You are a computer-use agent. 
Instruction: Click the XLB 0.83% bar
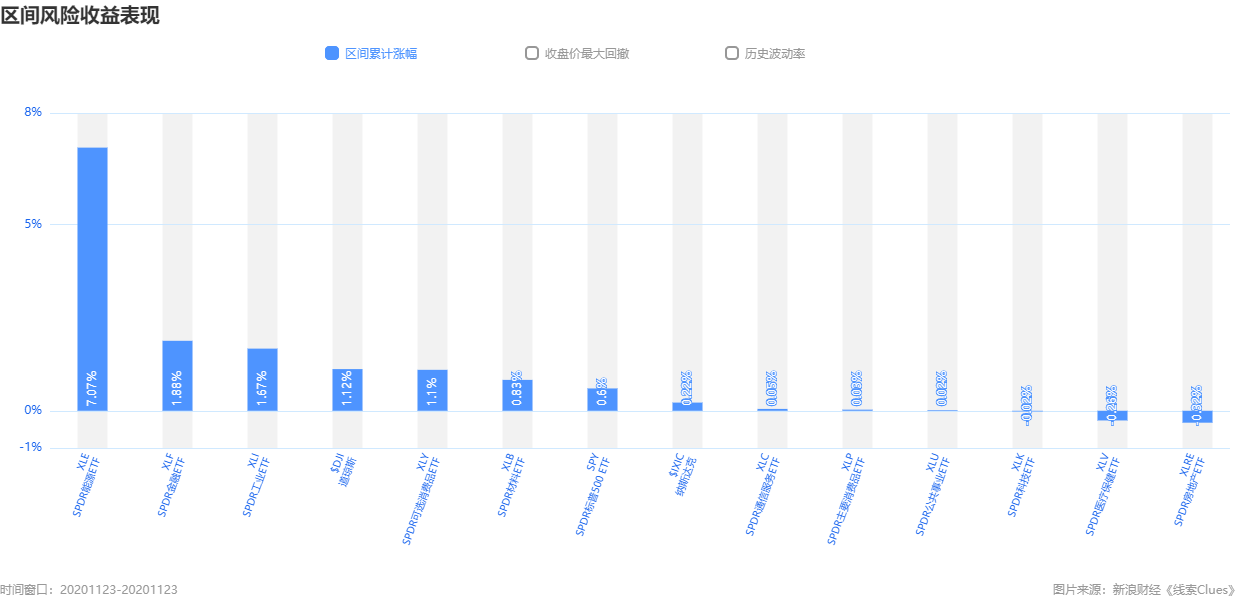tap(517, 395)
